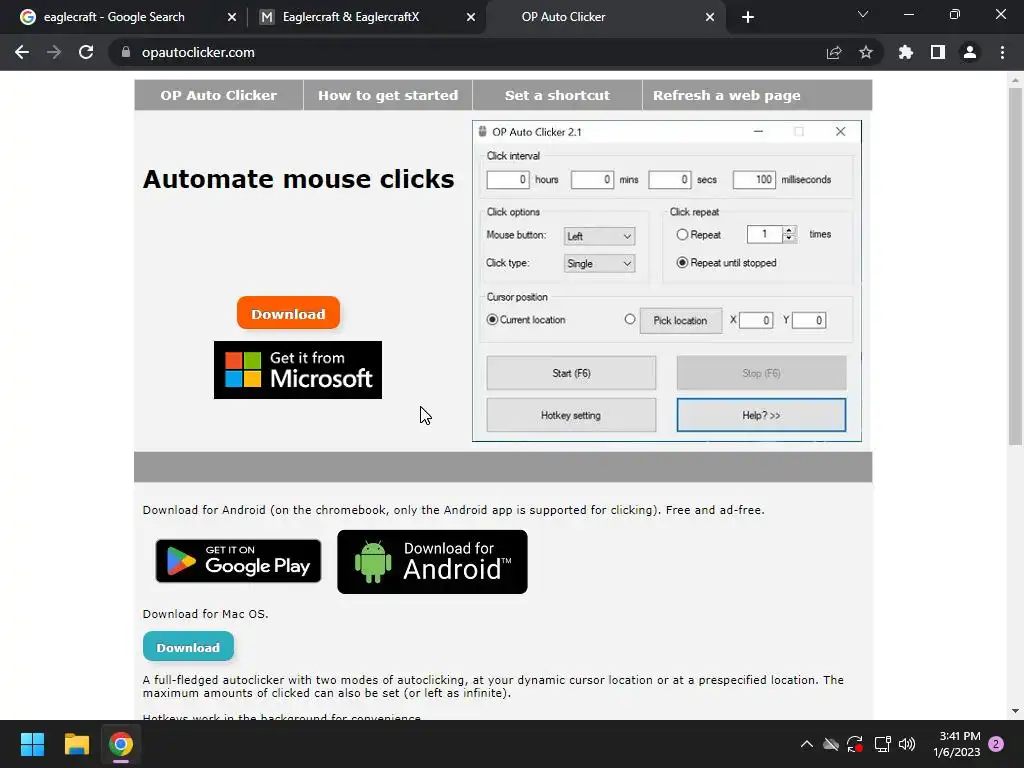Click the milliseconds field showing 100
The width and height of the screenshot is (1024, 768).
tap(754, 180)
